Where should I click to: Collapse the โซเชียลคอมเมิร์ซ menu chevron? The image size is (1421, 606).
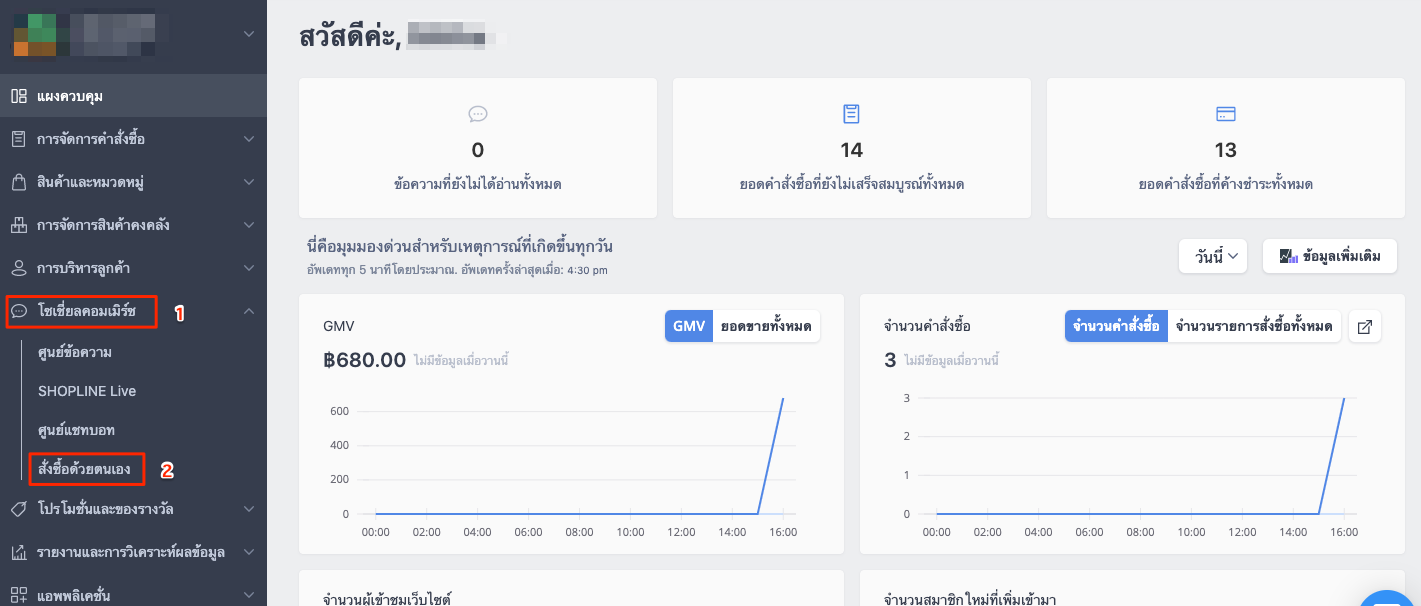pyautogui.click(x=249, y=312)
